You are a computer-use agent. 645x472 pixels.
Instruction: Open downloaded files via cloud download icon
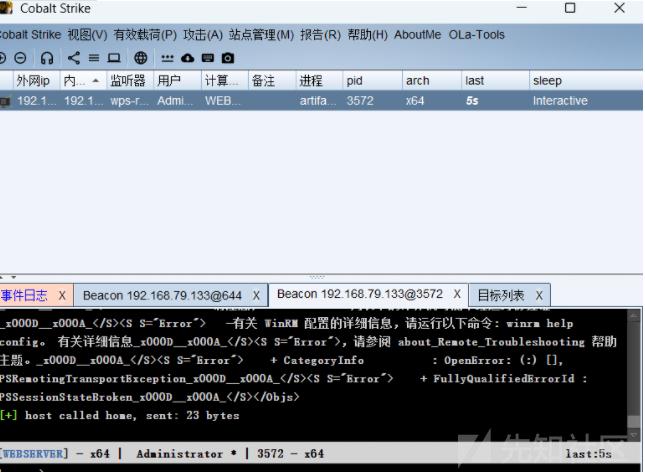[188, 58]
